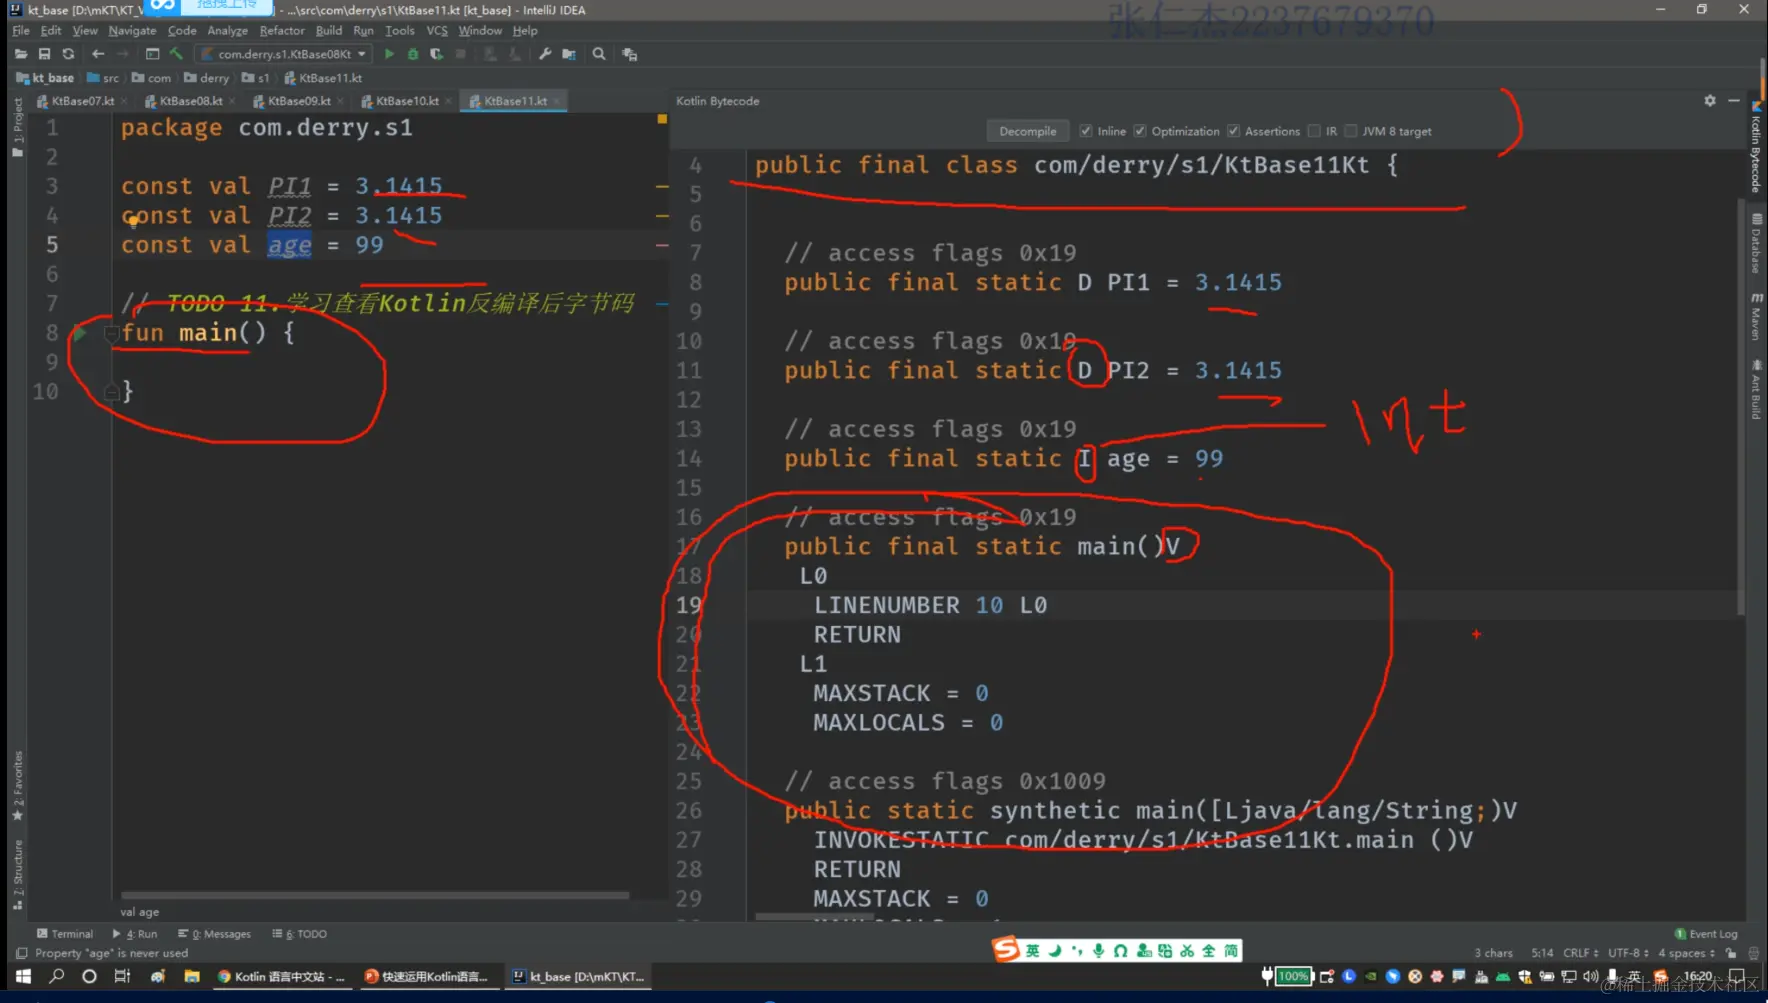The width and height of the screenshot is (1768, 1003).
Task: Search everywhere with the magnifier icon
Action: [x=599, y=54]
